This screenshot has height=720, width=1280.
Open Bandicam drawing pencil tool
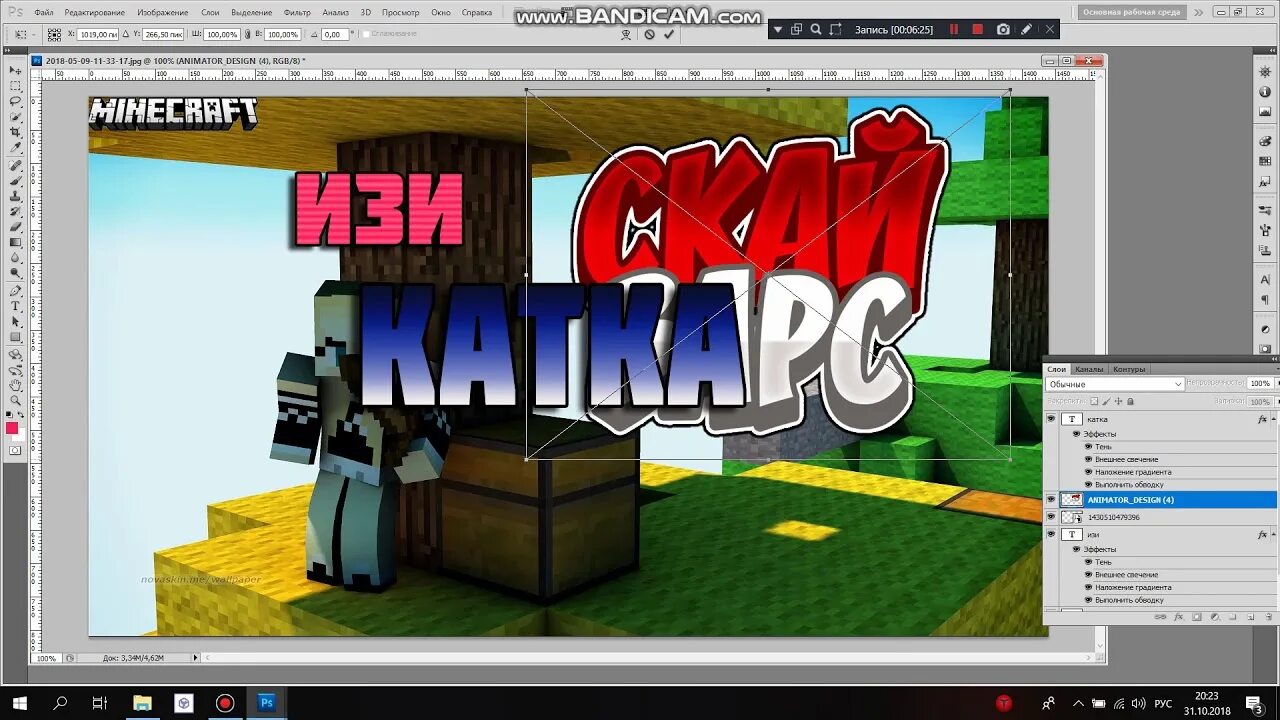pyautogui.click(x=1027, y=29)
